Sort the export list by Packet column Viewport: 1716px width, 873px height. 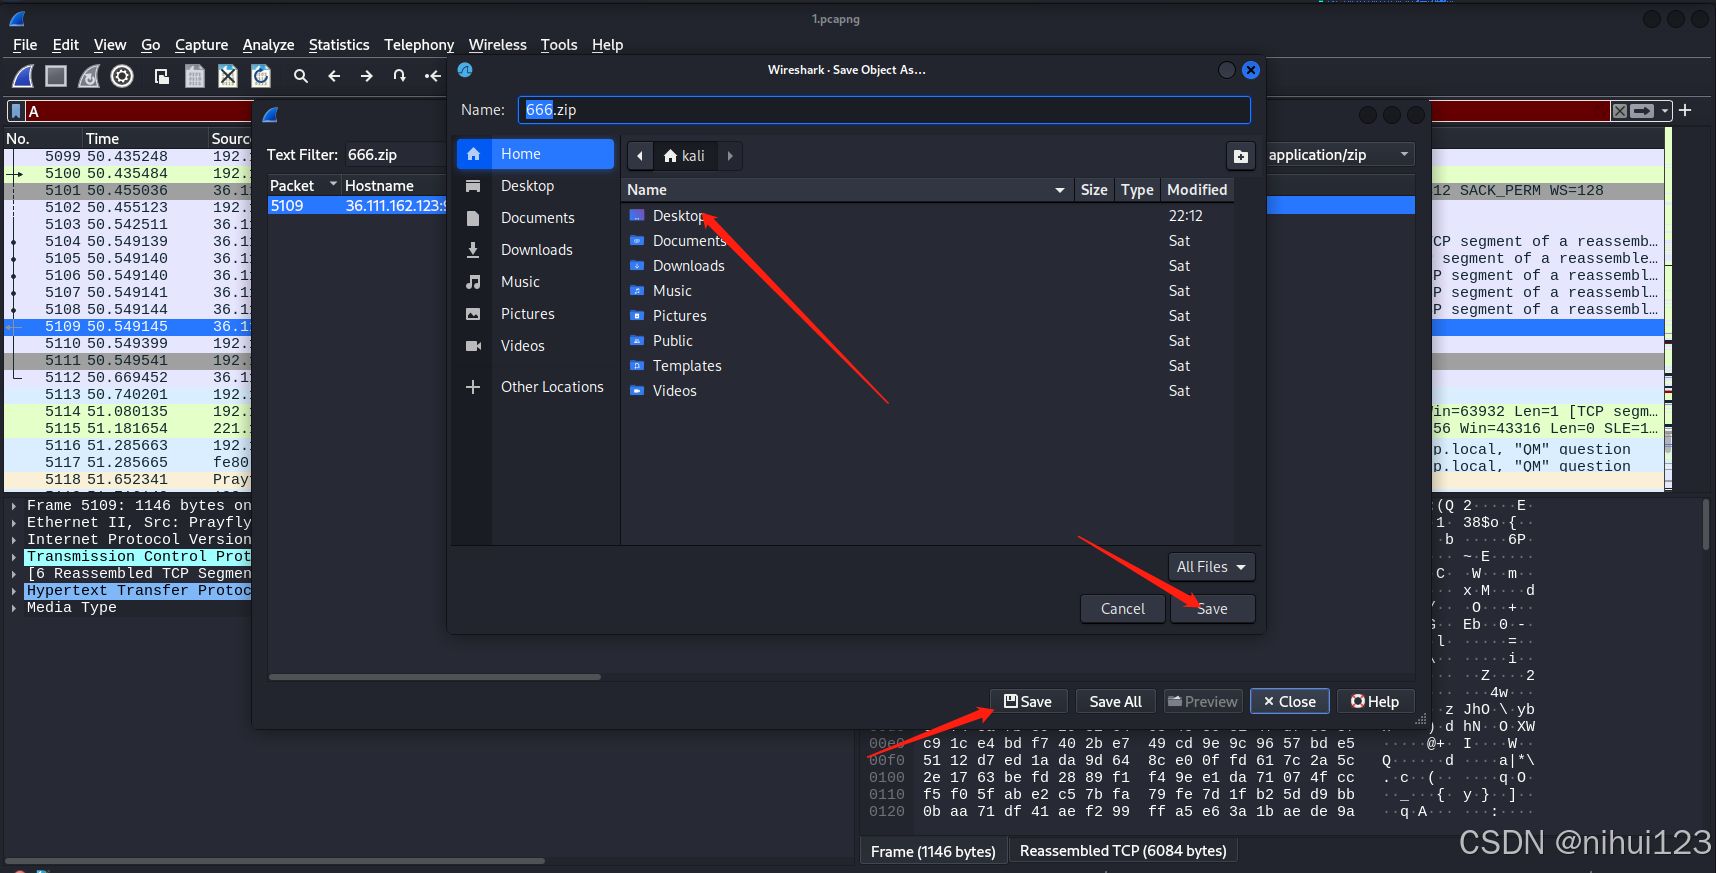tap(304, 186)
